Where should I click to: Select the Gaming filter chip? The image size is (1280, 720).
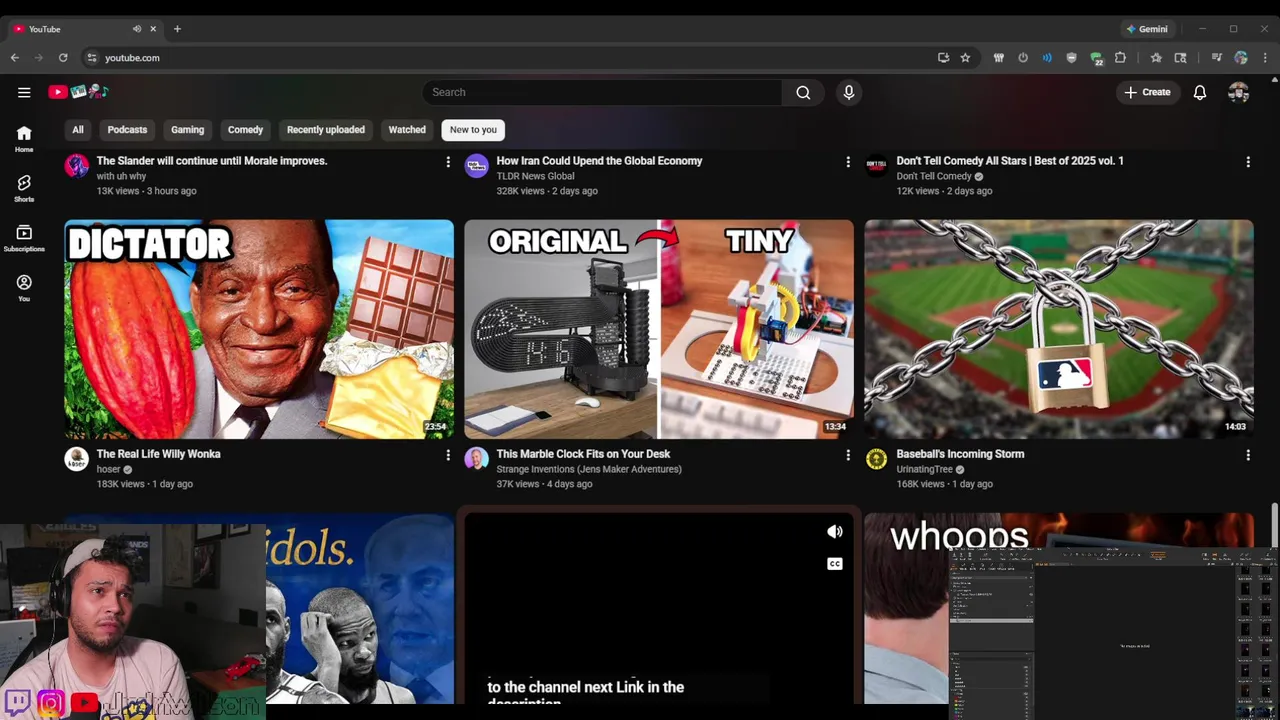pyautogui.click(x=187, y=130)
